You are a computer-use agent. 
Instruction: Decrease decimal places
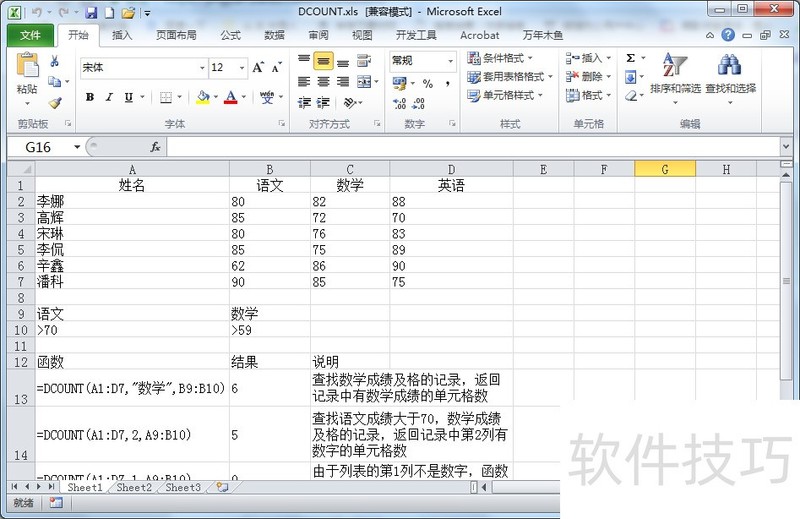tap(419, 104)
